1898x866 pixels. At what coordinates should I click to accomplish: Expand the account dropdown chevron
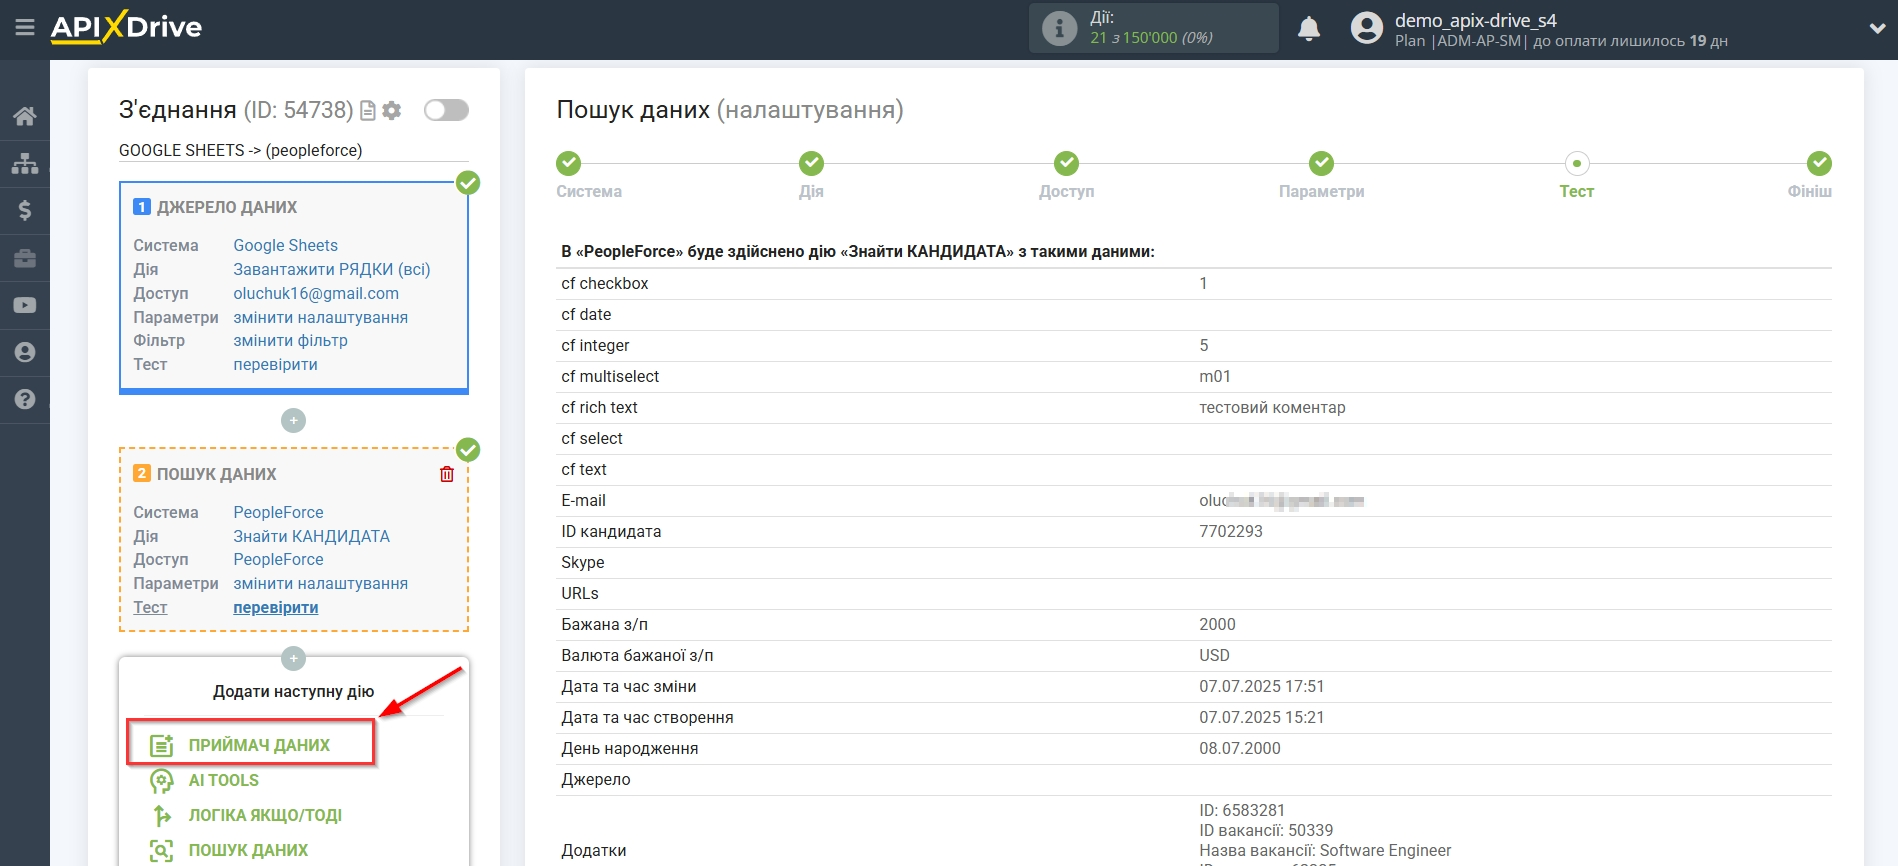(x=1877, y=29)
